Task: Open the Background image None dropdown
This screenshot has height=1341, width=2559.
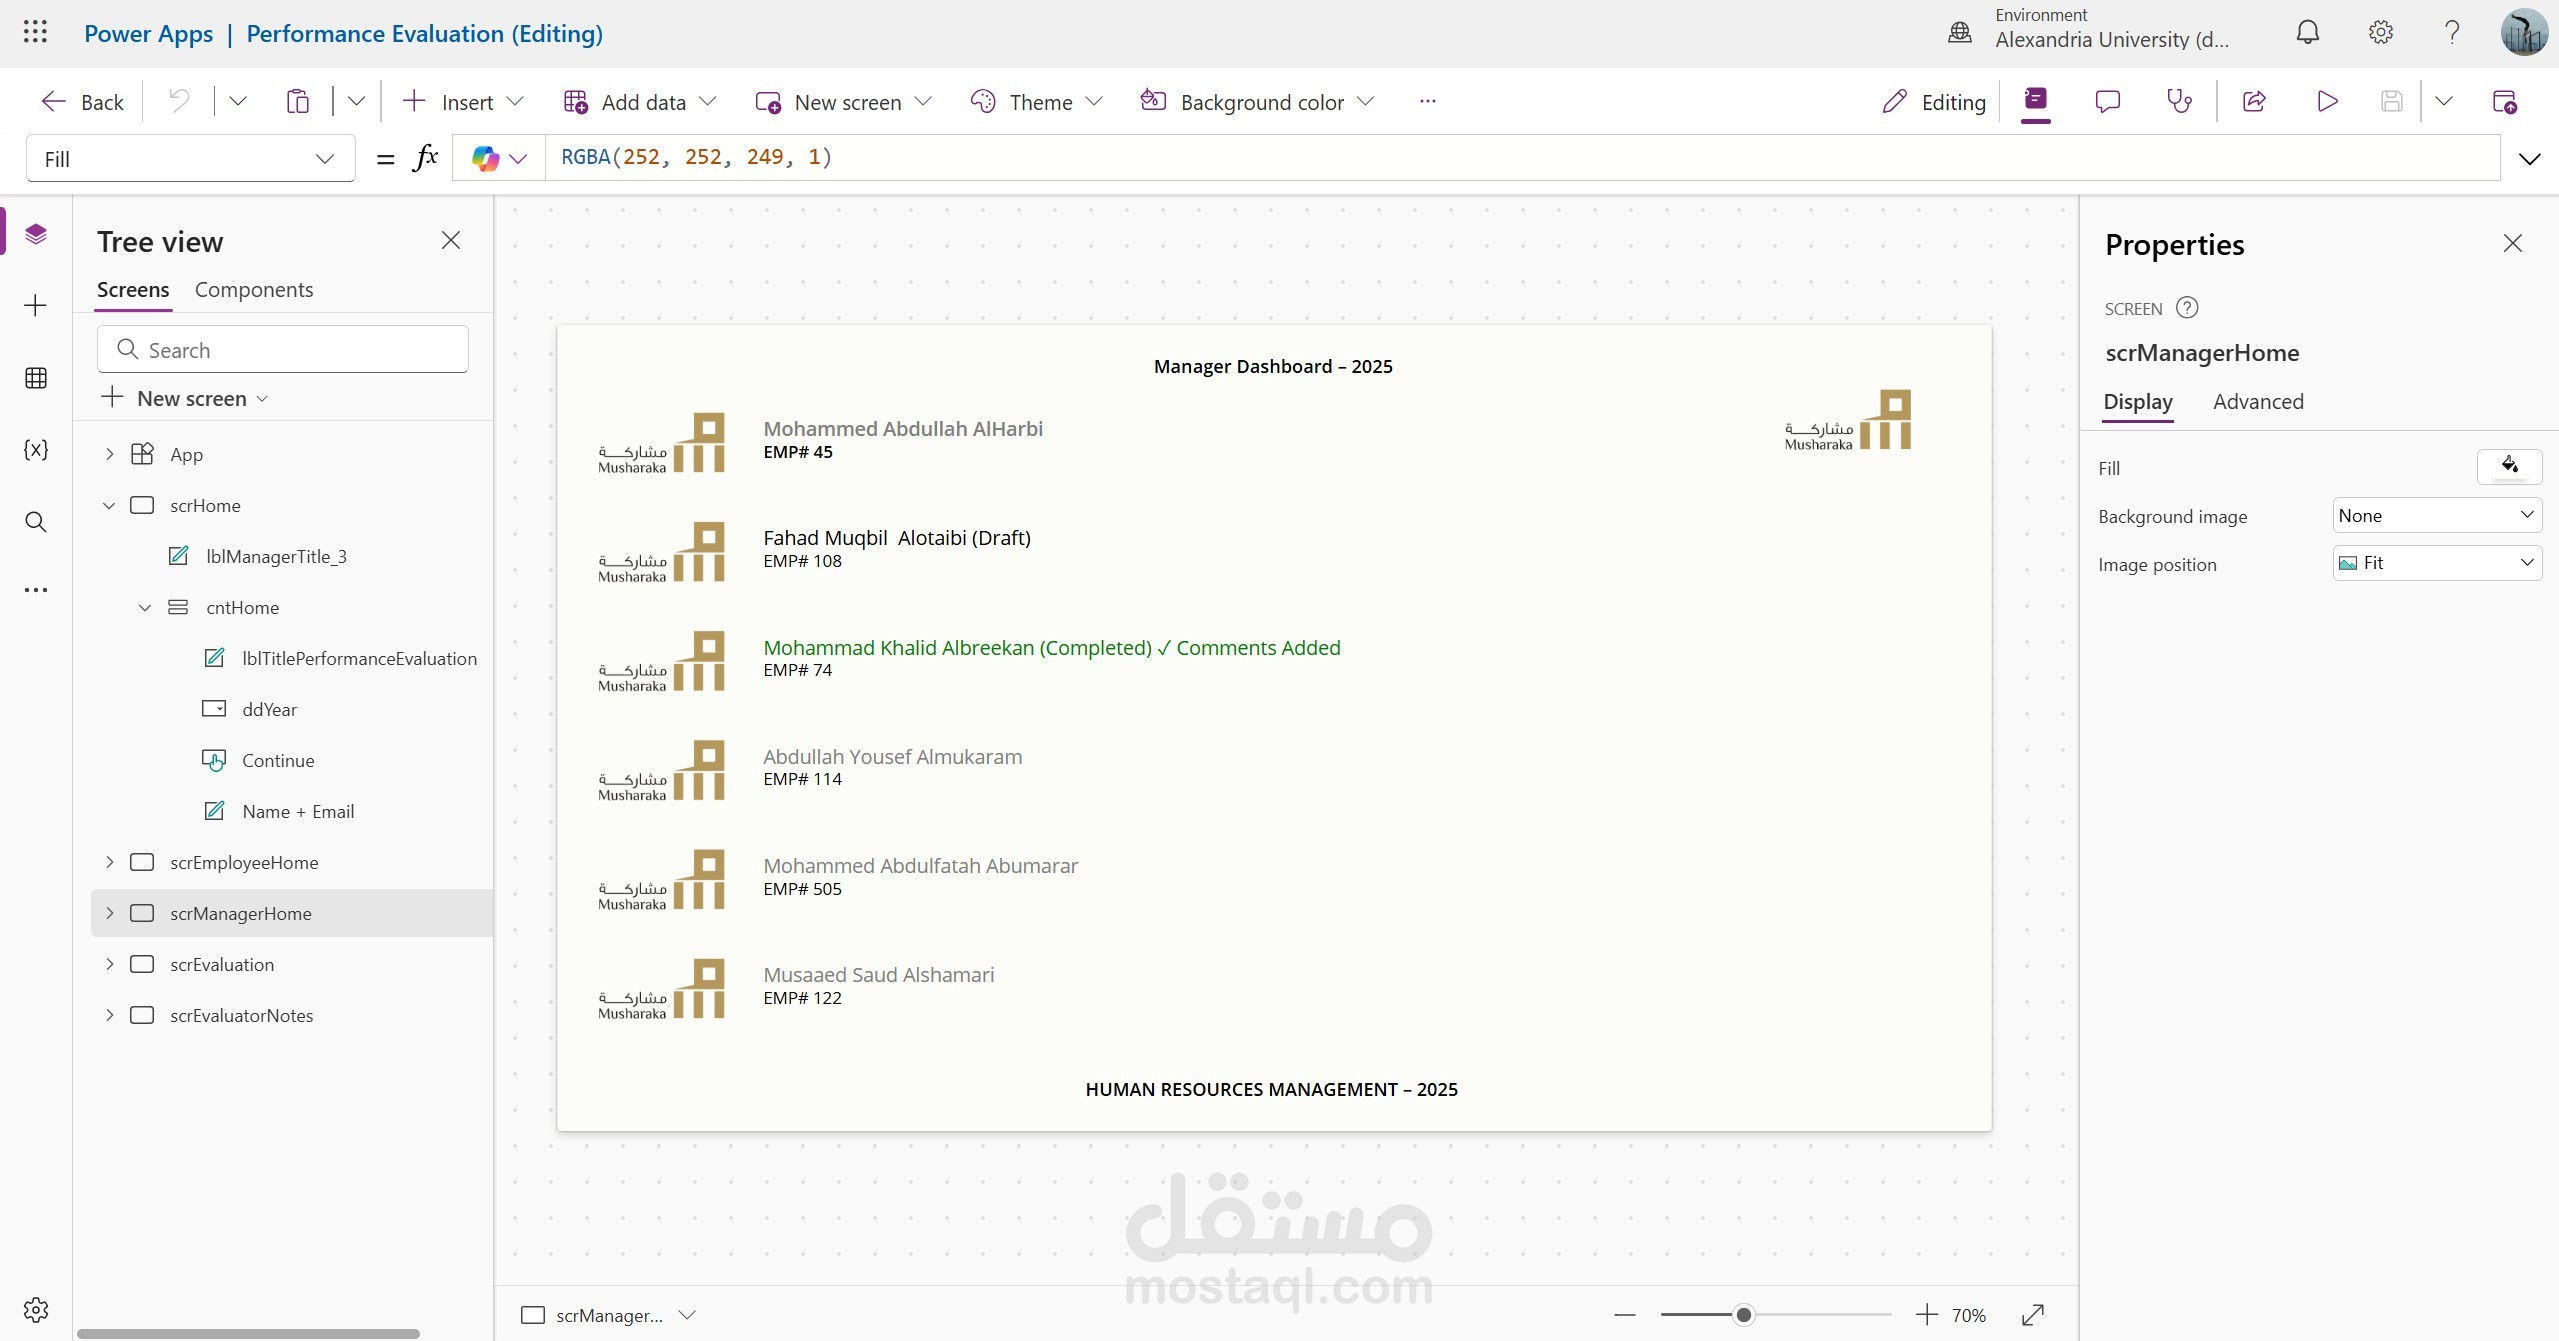Action: (x=2437, y=516)
